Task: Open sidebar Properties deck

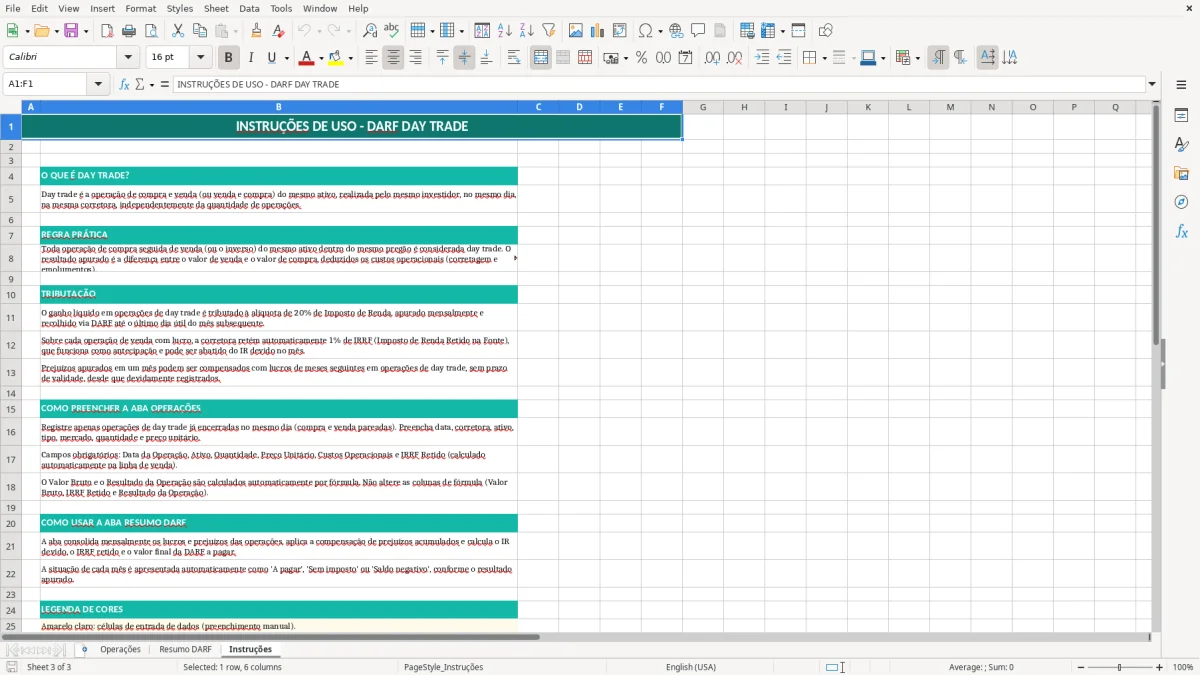Action: (x=1181, y=115)
